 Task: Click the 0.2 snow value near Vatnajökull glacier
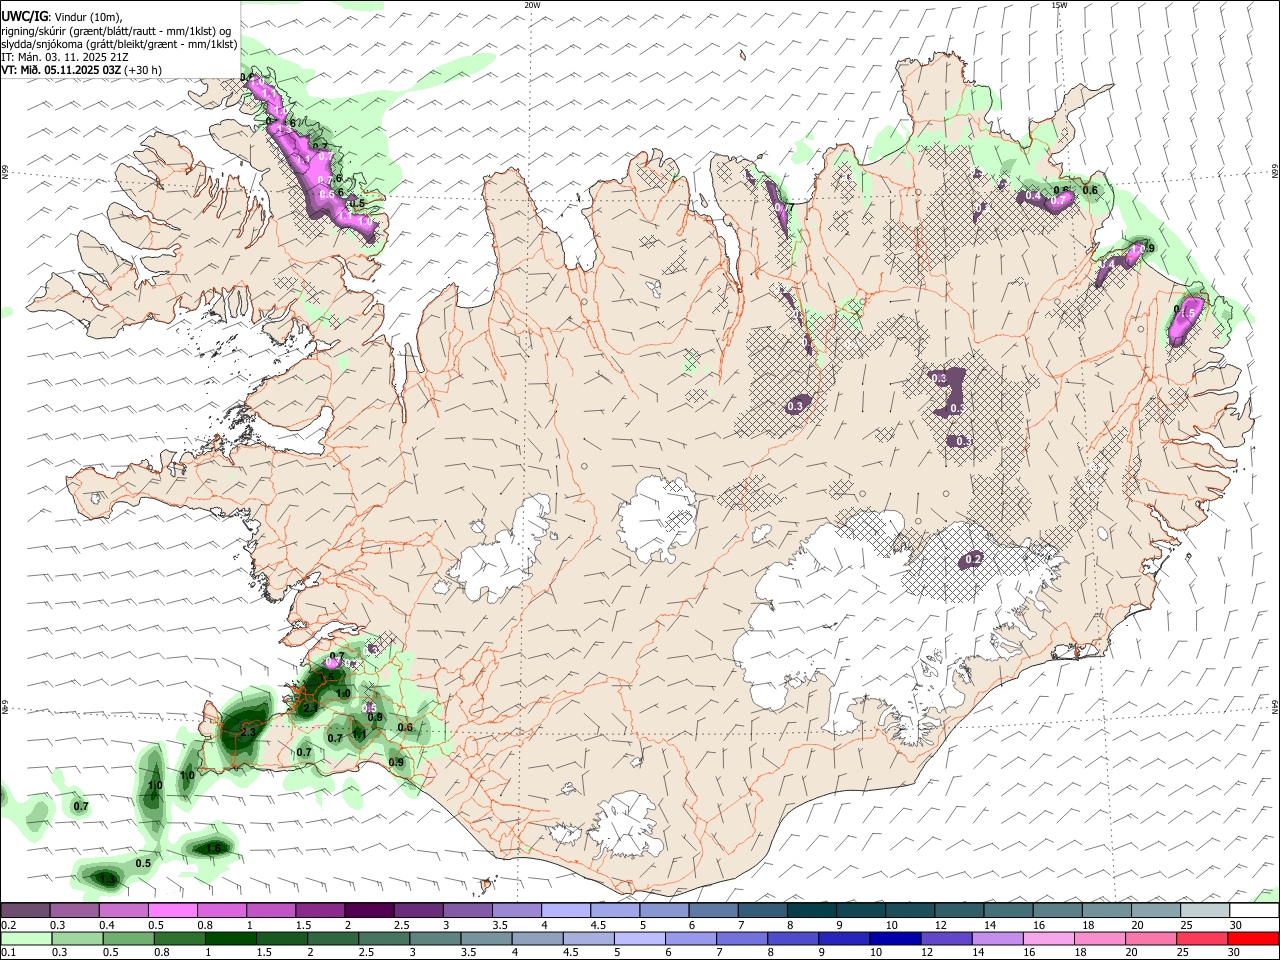point(972,559)
